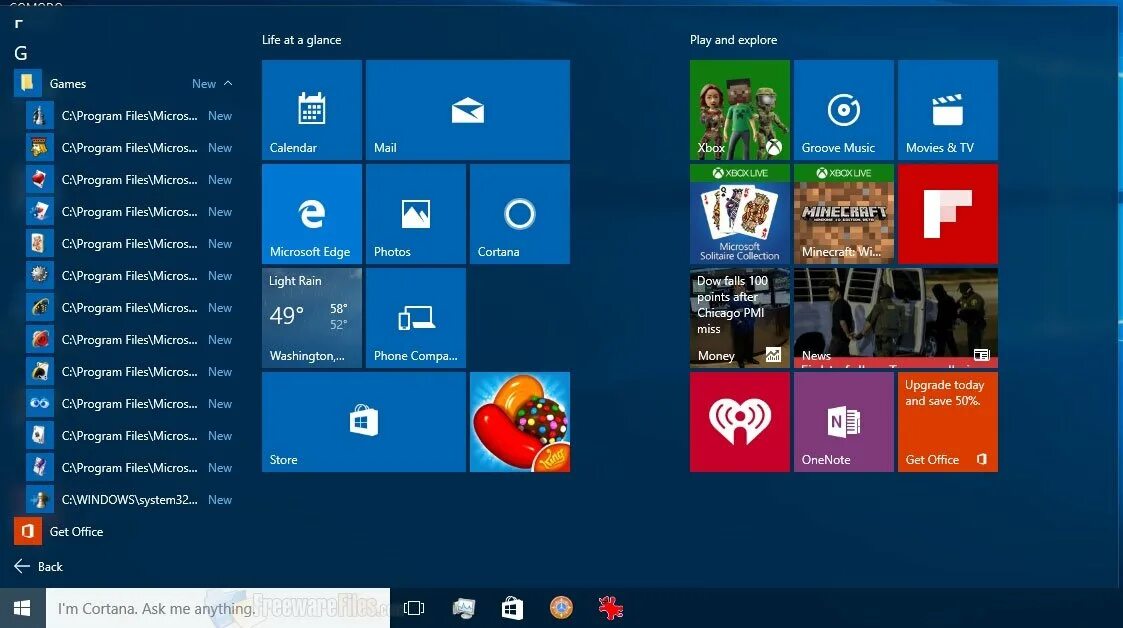
Task: Launch the Minesweeper mine icon entry
Action: click(130, 276)
